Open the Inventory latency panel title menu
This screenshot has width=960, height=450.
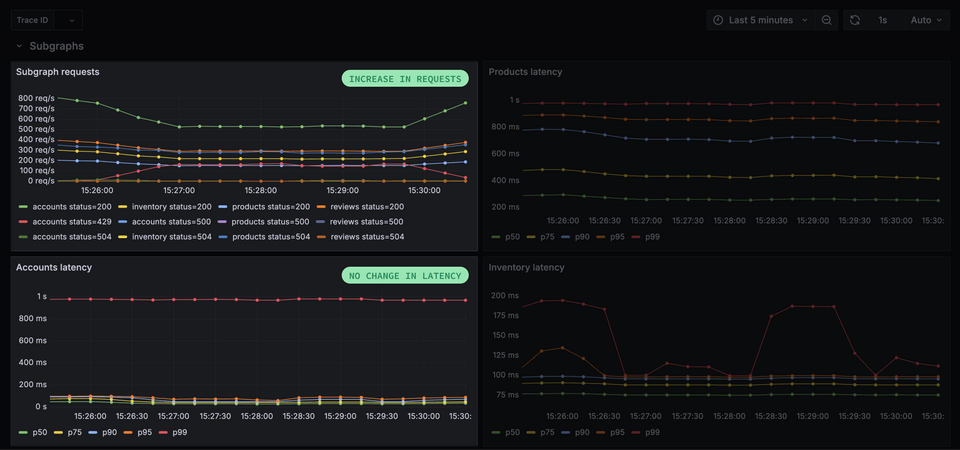coord(526,268)
